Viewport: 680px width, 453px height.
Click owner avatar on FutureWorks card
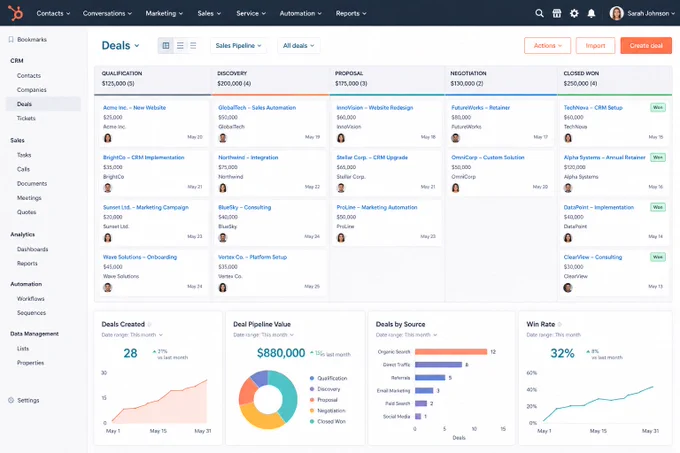(x=455, y=138)
